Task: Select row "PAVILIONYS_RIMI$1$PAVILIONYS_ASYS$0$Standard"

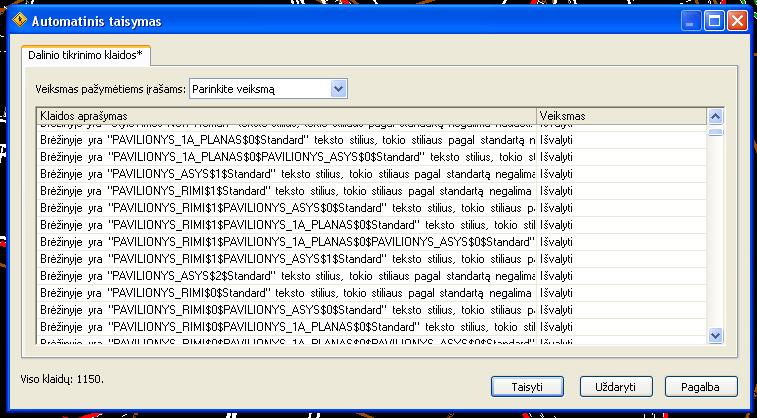Action: pyautogui.click(x=371, y=208)
